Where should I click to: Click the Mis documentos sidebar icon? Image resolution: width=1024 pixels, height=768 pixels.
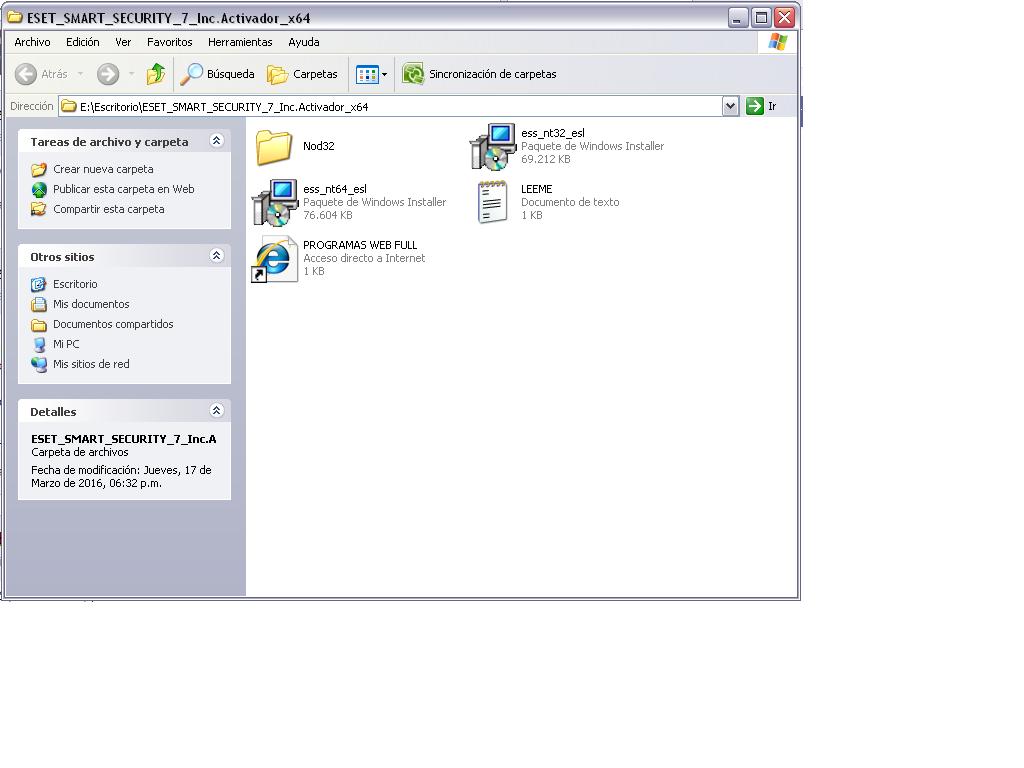39,304
